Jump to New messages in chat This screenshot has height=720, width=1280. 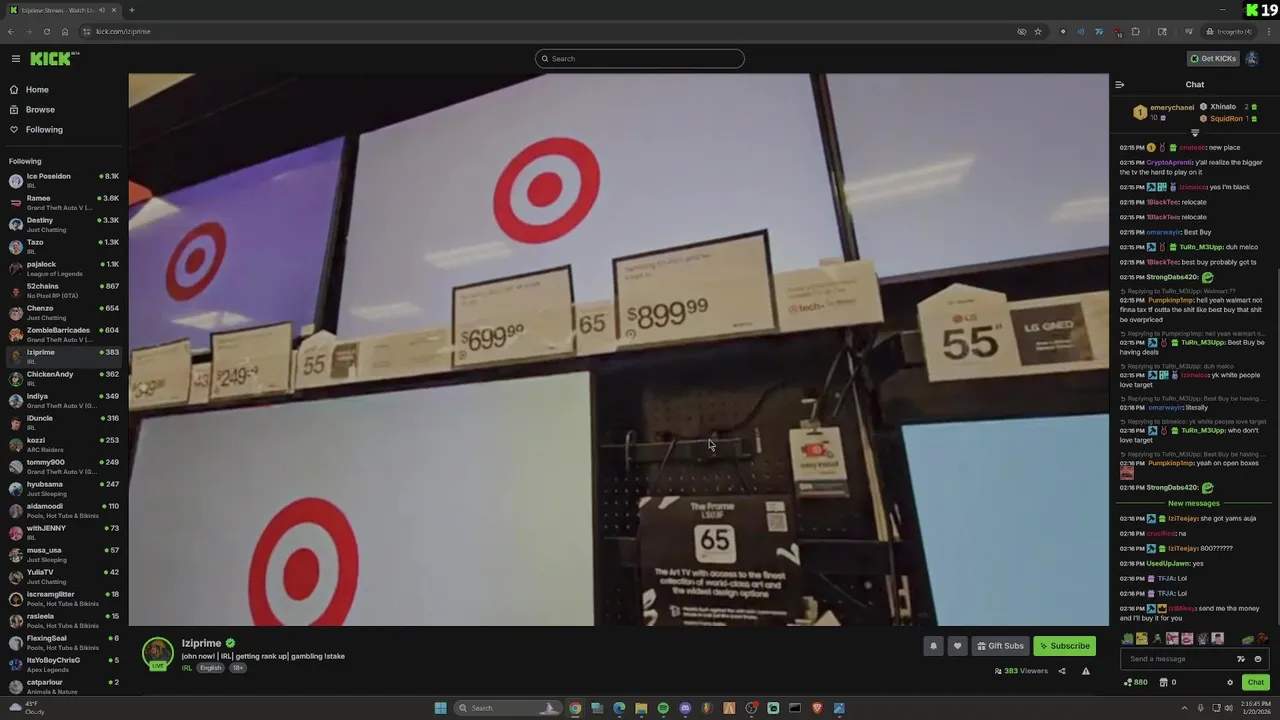click(x=1194, y=503)
